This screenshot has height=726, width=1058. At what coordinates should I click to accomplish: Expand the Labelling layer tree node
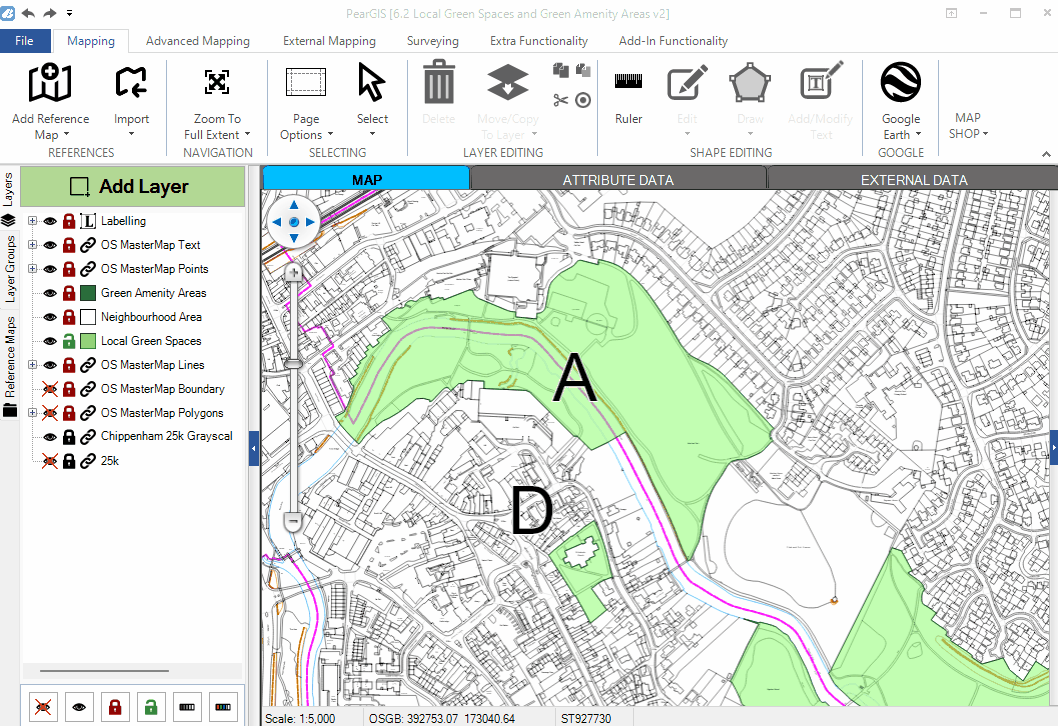pyautogui.click(x=32, y=221)
